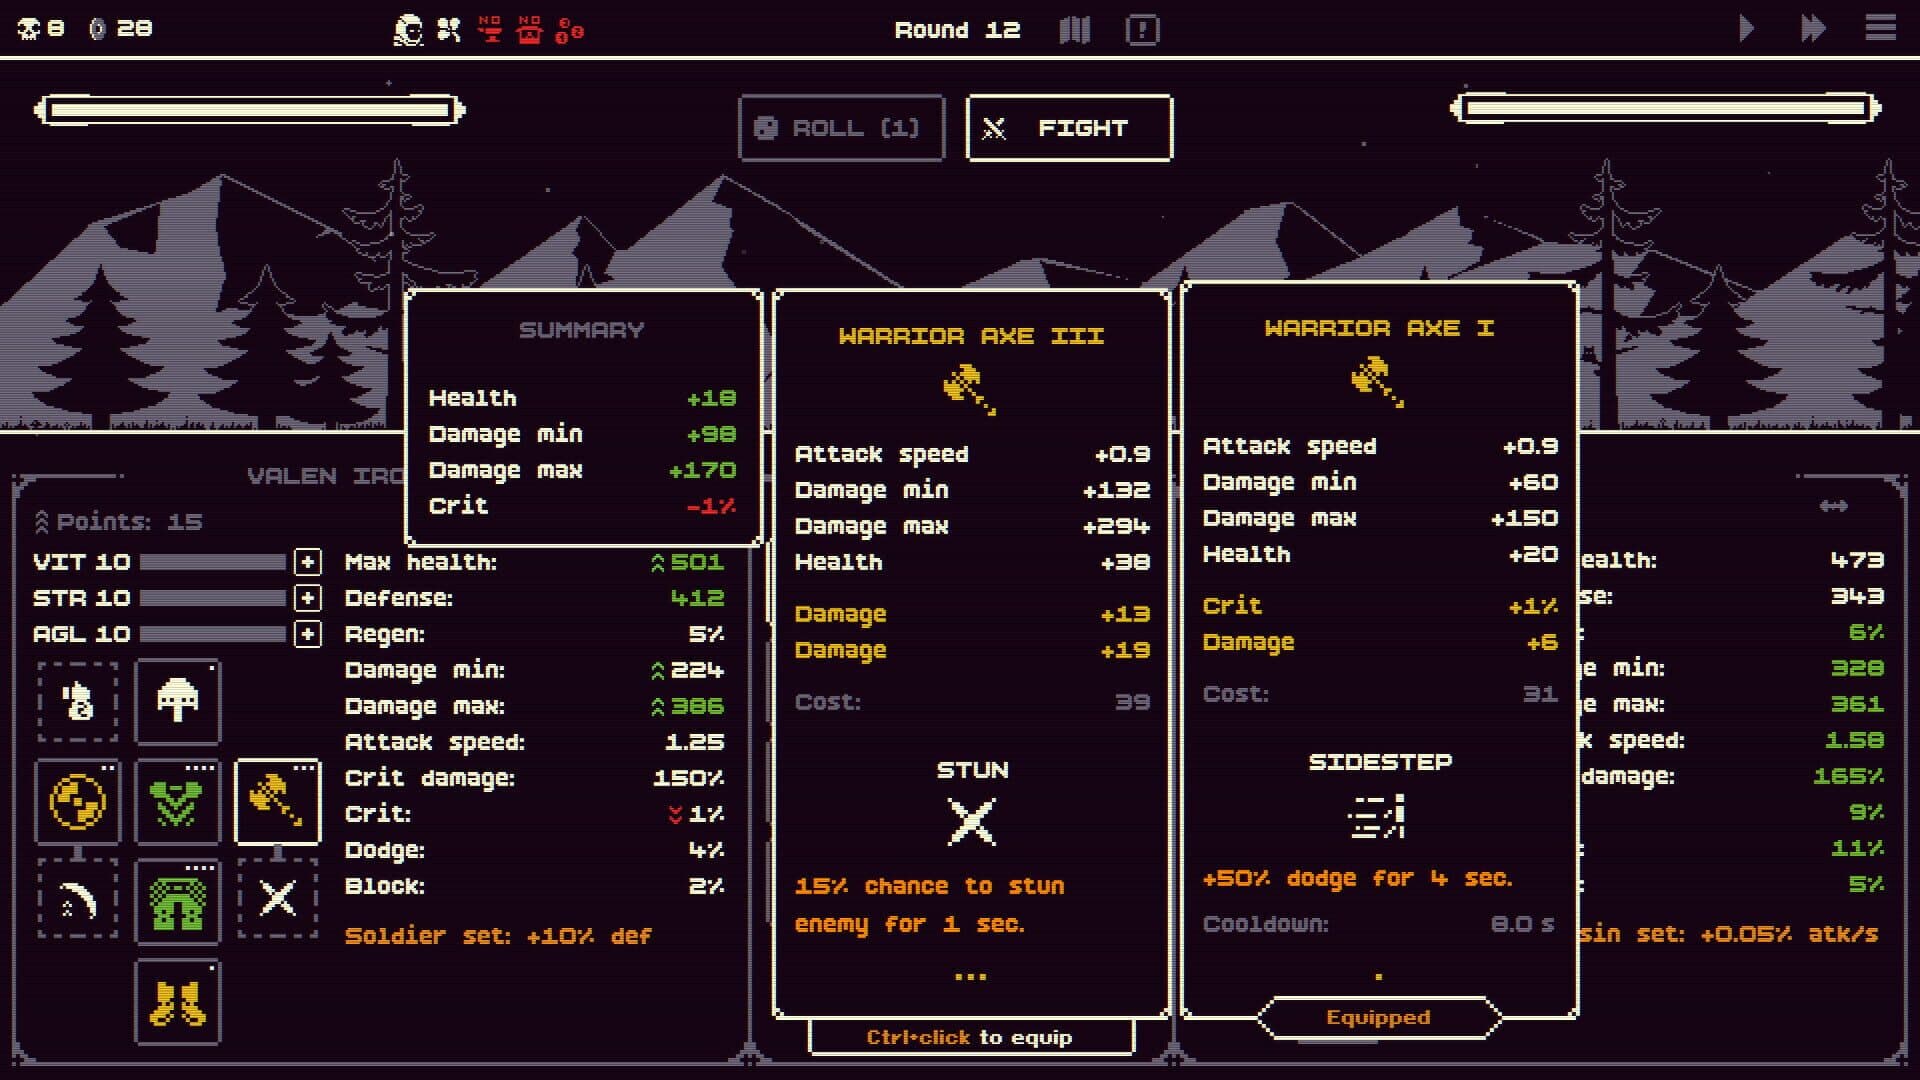The image size is (1920, 1080).
Task: Click the Defense value 412
Action: click(x=696, y=598)
